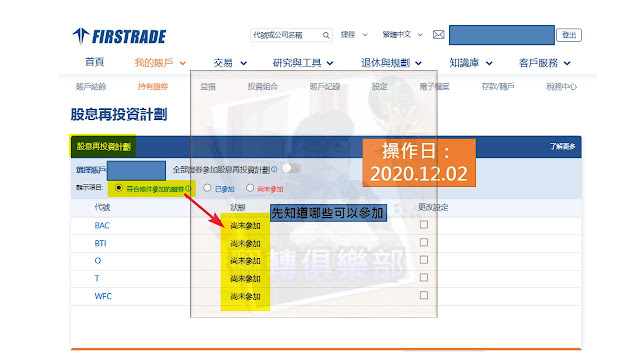Expand the 我的賬戶 menu
Screen dimensions: 640x360
pos(160,63)
